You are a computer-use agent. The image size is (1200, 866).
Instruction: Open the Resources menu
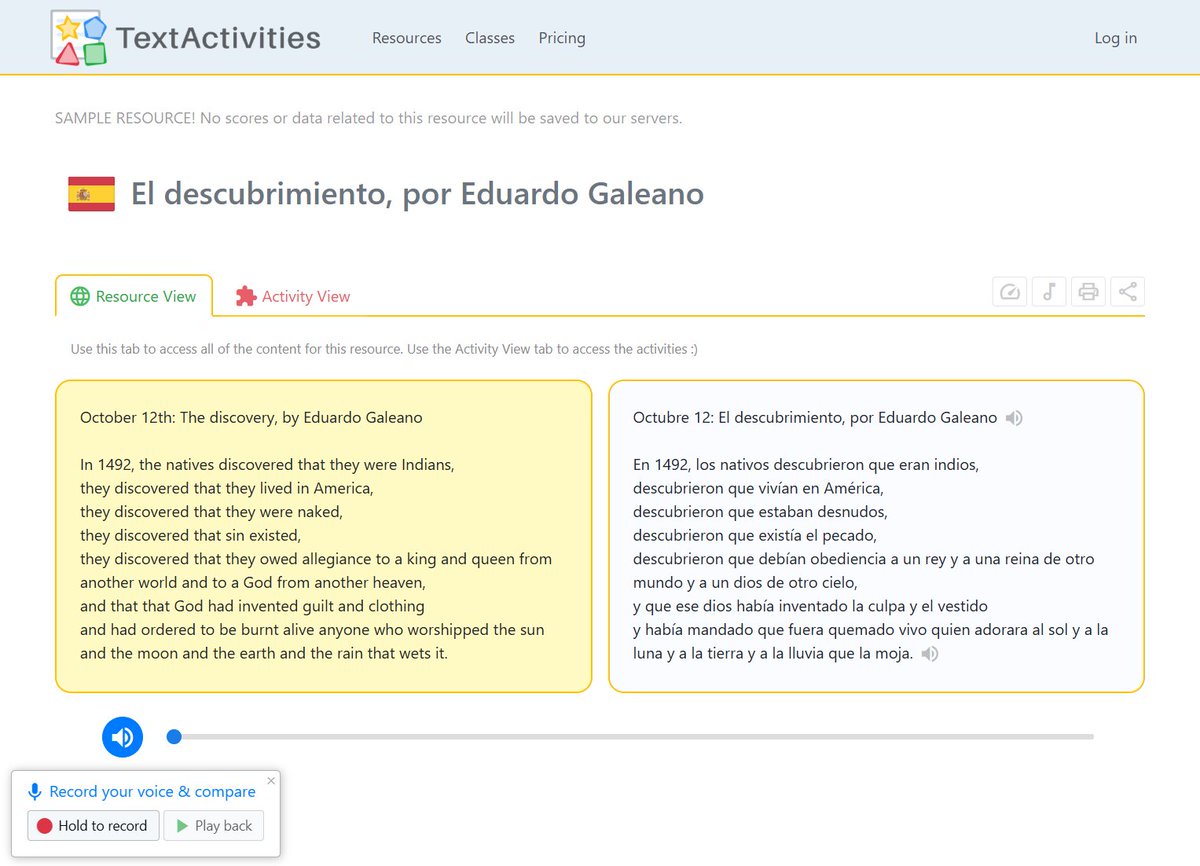[407, 38]
